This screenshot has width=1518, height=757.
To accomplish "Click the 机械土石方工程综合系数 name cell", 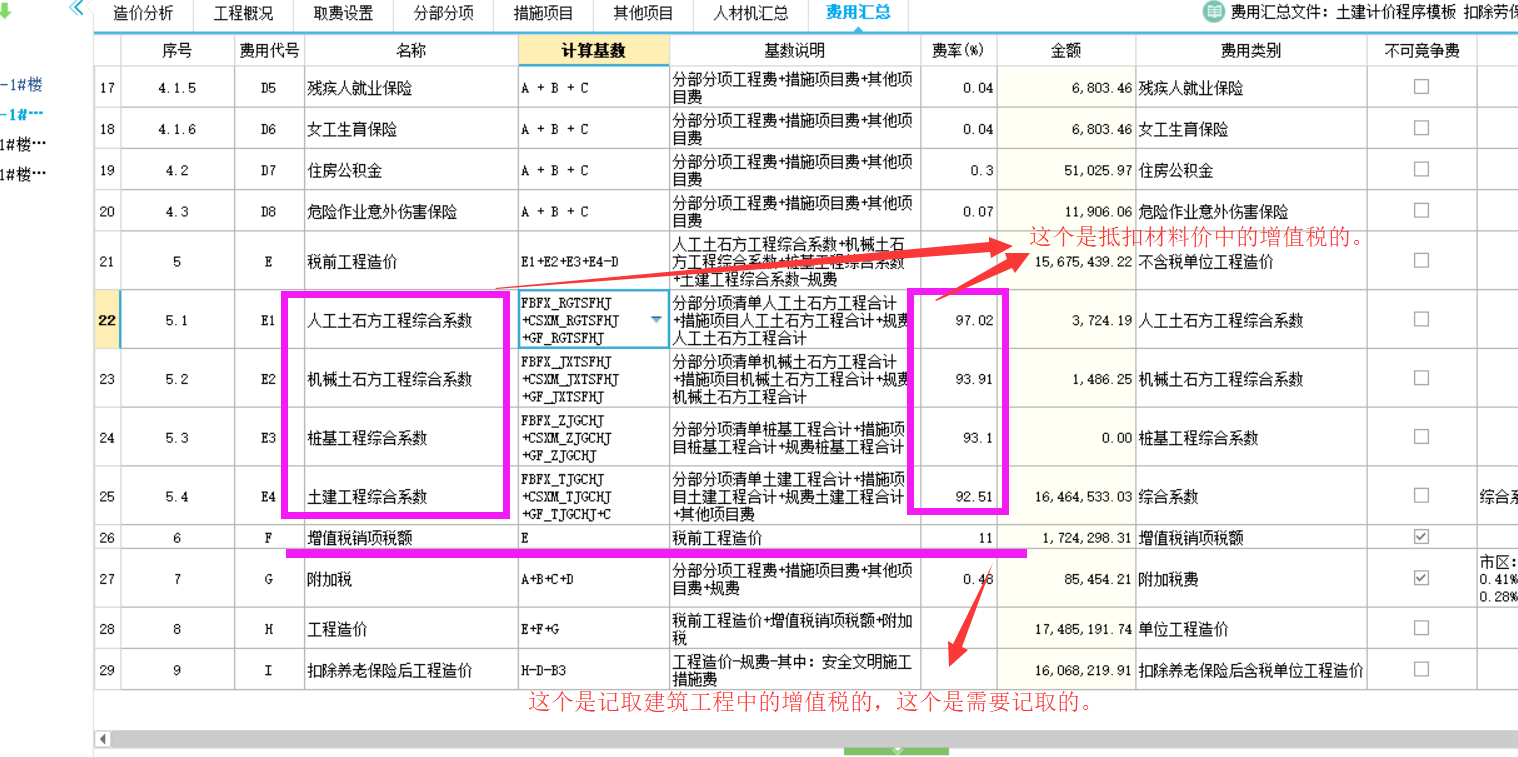I will point(411,379).
